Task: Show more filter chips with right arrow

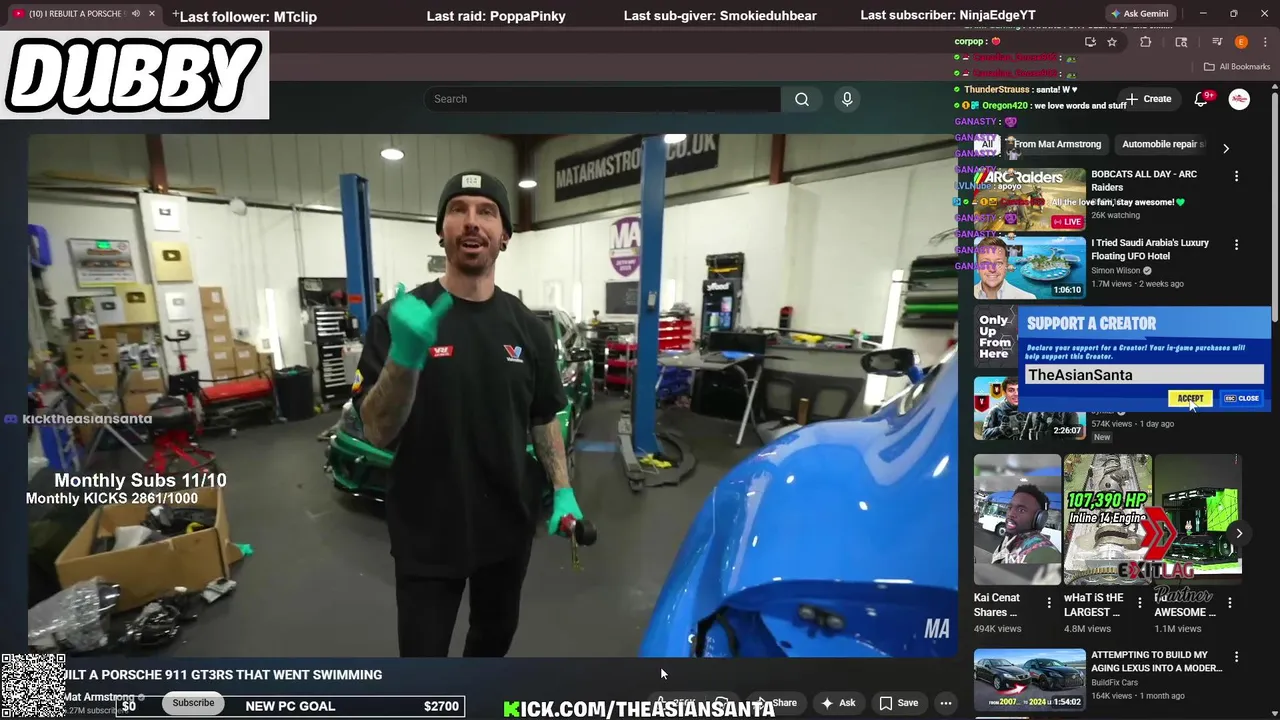Action: pos(1226,148)
